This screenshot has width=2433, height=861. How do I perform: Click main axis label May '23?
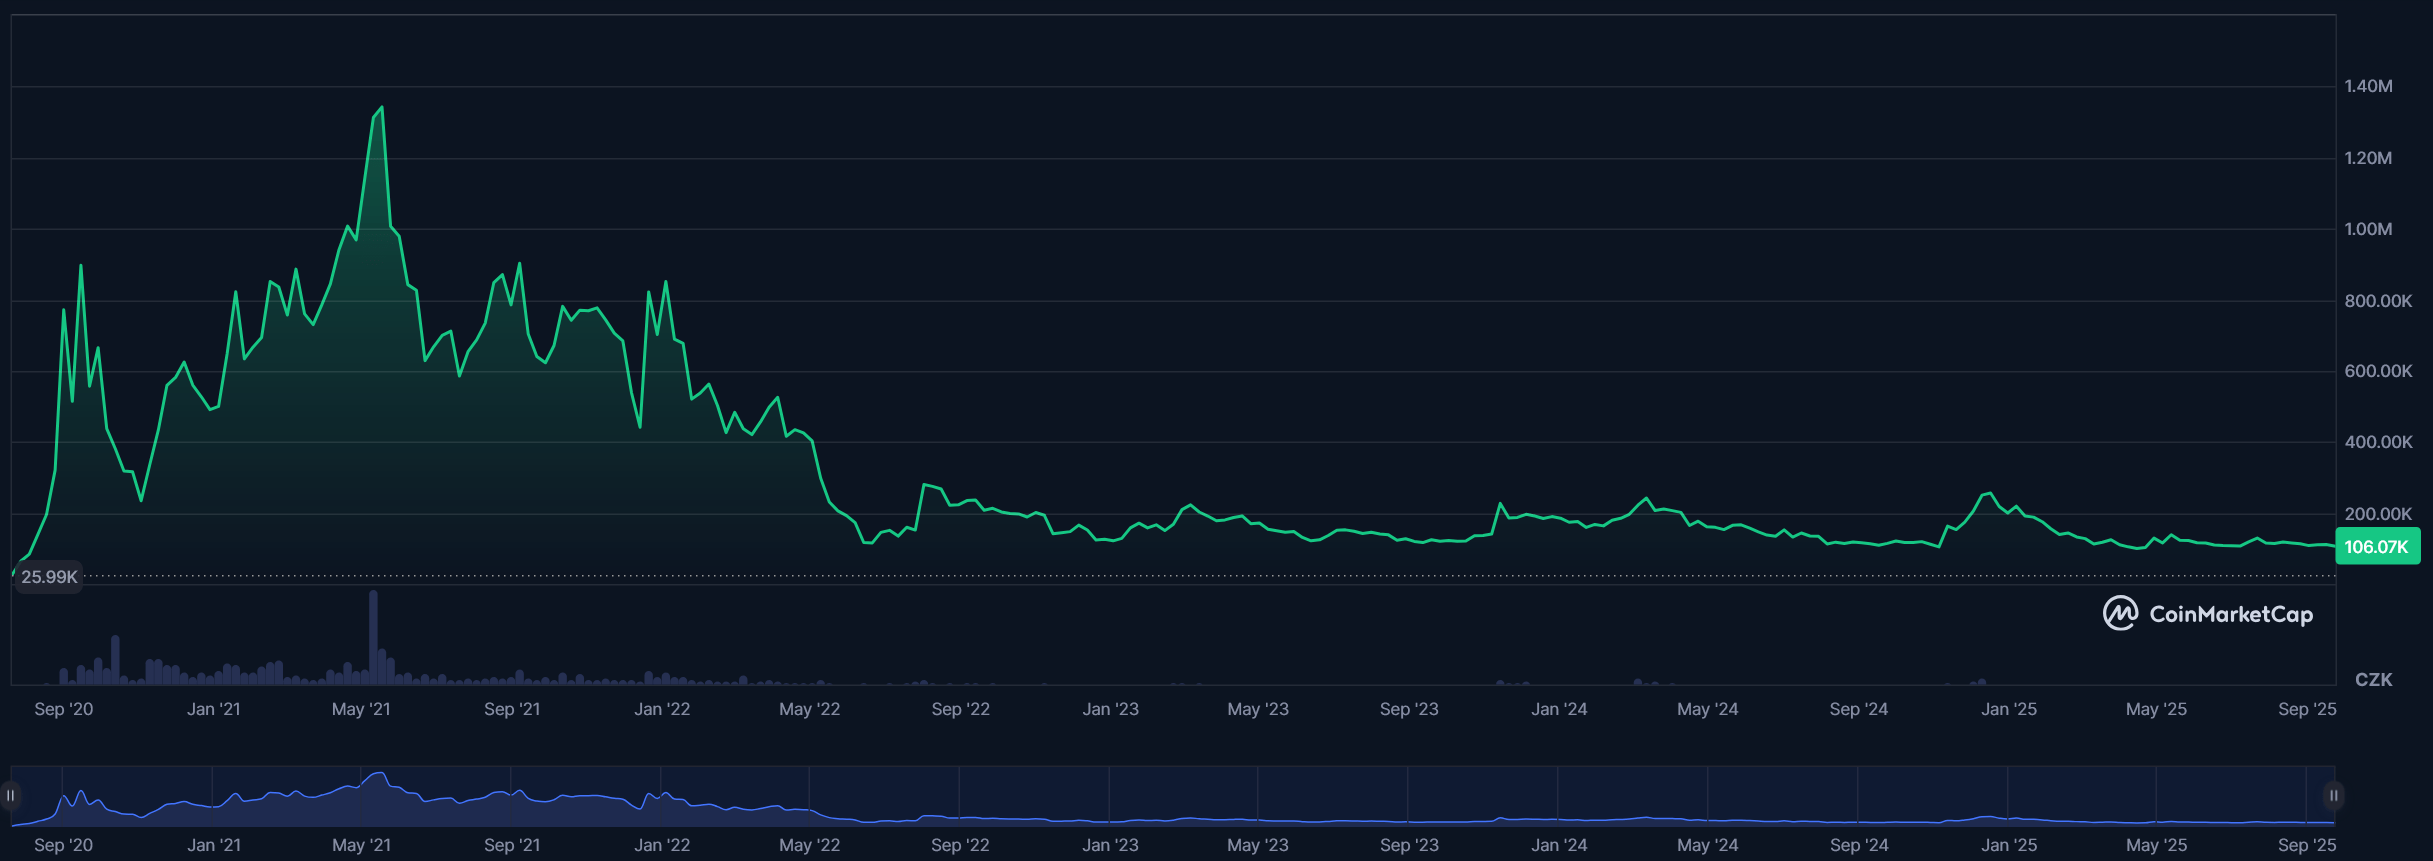pyautogui.click(x=1258, y=709)
